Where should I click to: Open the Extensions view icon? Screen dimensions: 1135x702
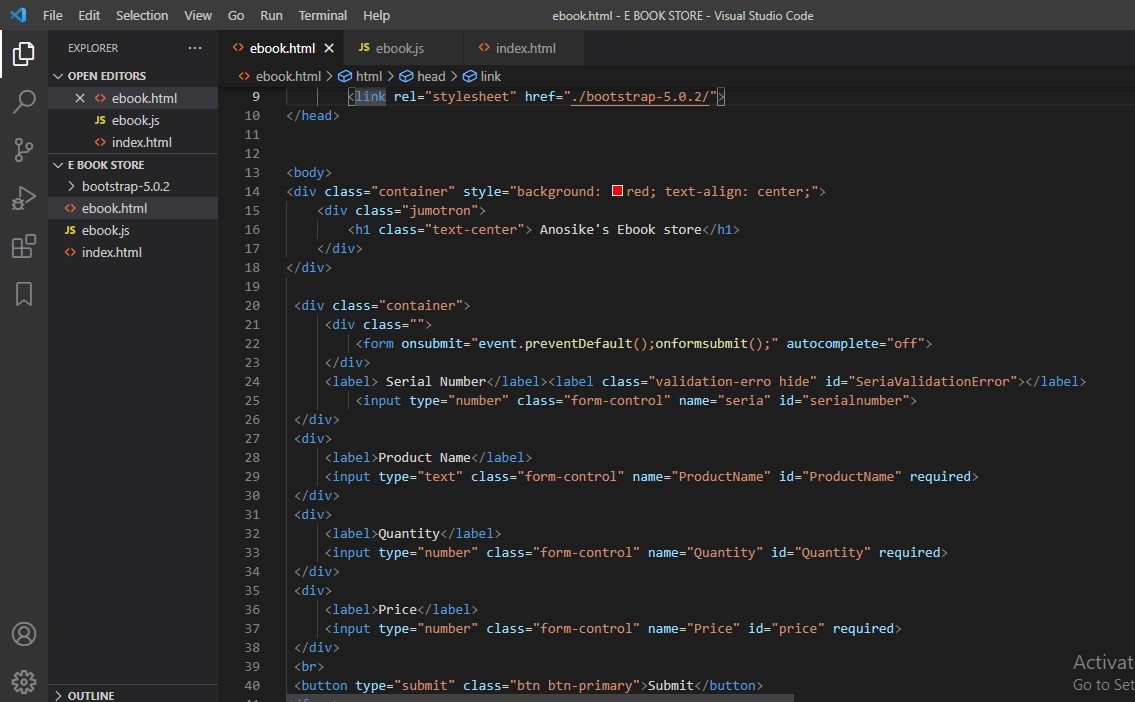[x=23, y=246]
